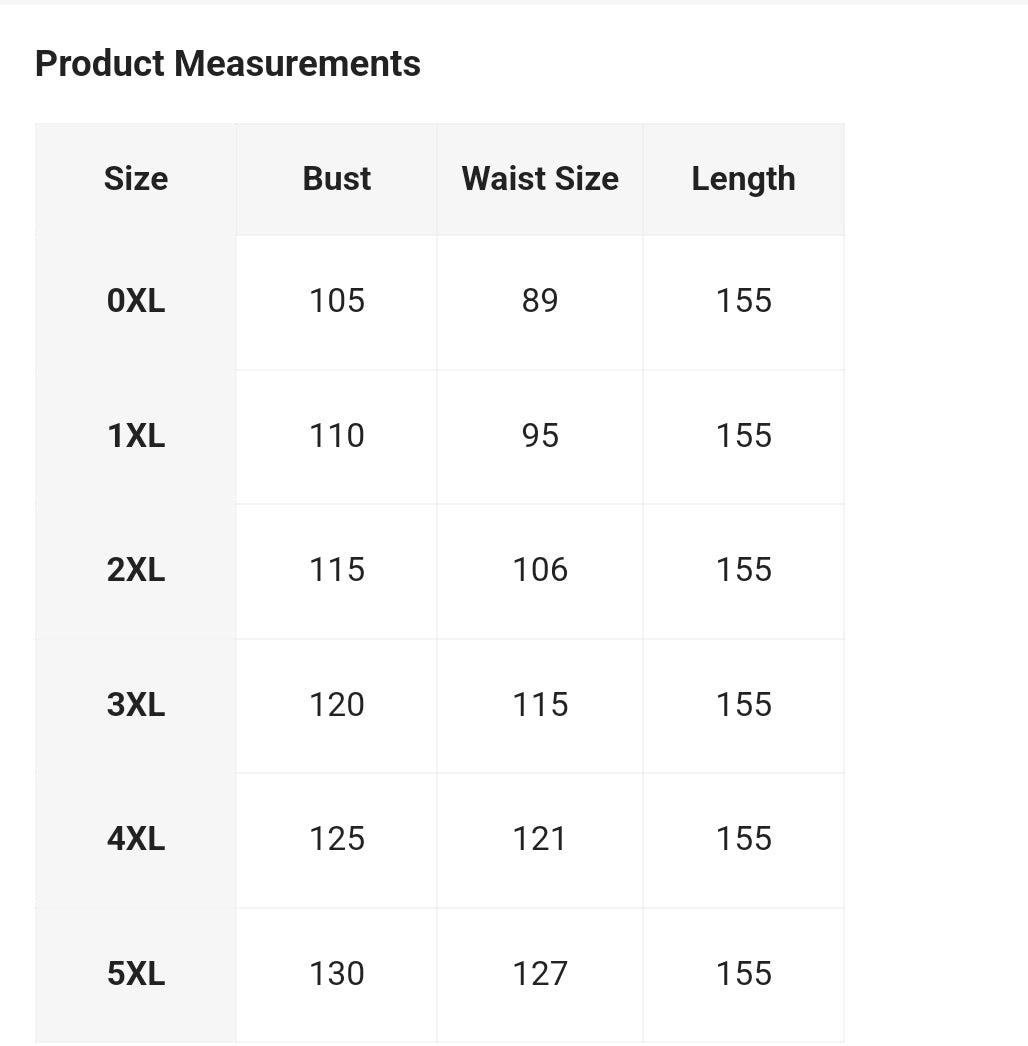The image size is (1028, 1046).
Task: Select the bust value 130
Action: (337, 974)
